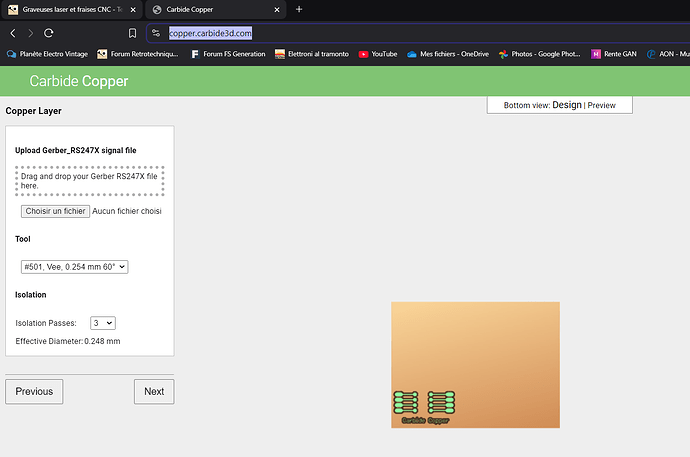This screenshot has height=457, width=690.
Task: Switch to Graveuses laser et fraises CNC tab
Action: [72, 9]
